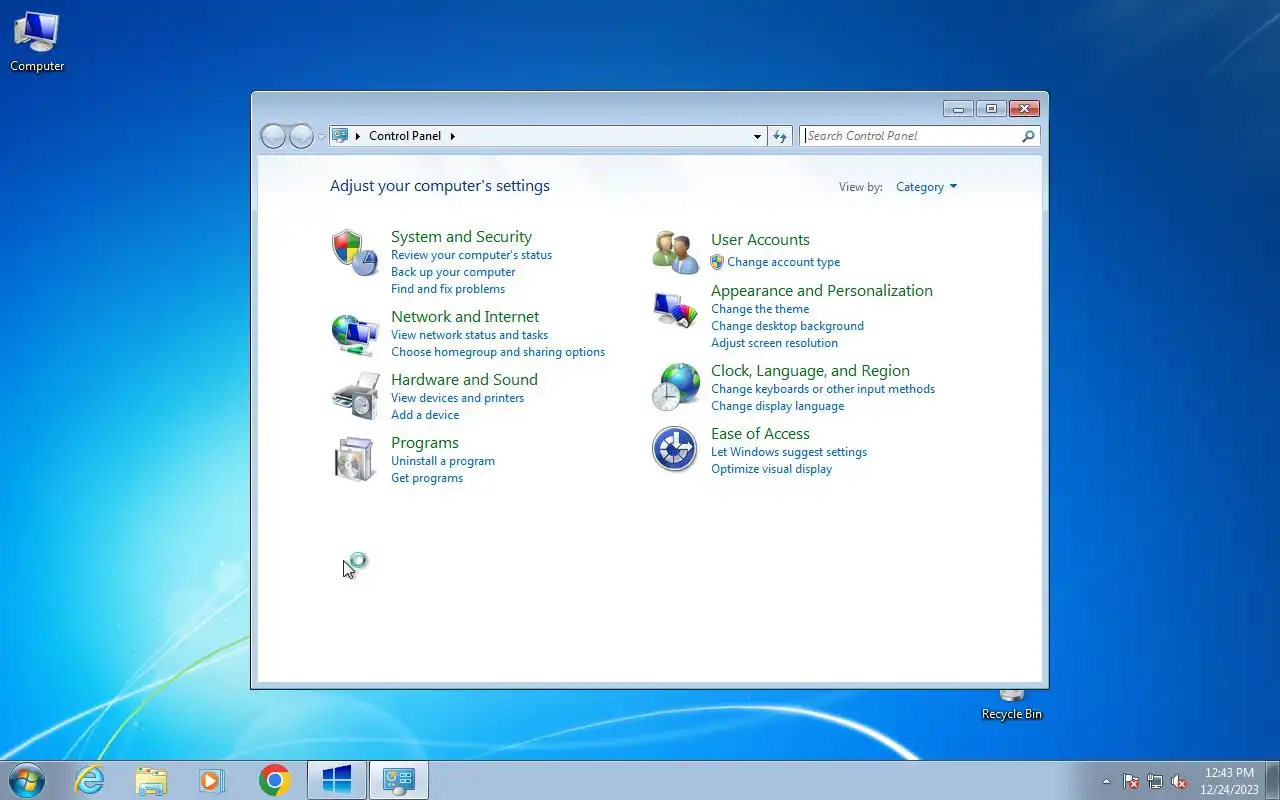Open Change keyboards or other input methods
This screenshot has height=800, width=1280.
coord(823,389)
